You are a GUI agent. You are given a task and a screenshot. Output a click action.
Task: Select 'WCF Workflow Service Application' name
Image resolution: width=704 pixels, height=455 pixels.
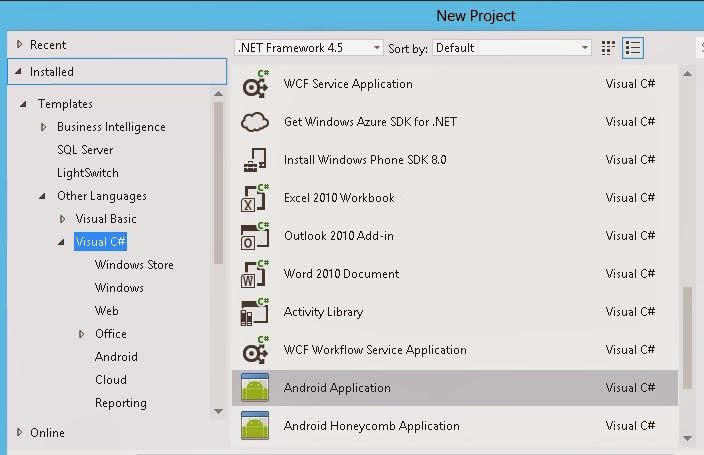tap(375, 350)
